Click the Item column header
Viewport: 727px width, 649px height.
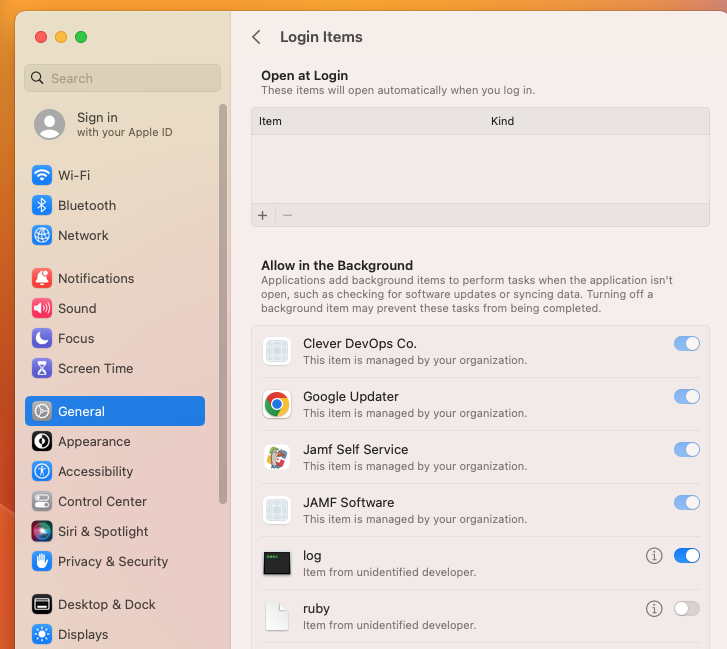pos(270,121)
